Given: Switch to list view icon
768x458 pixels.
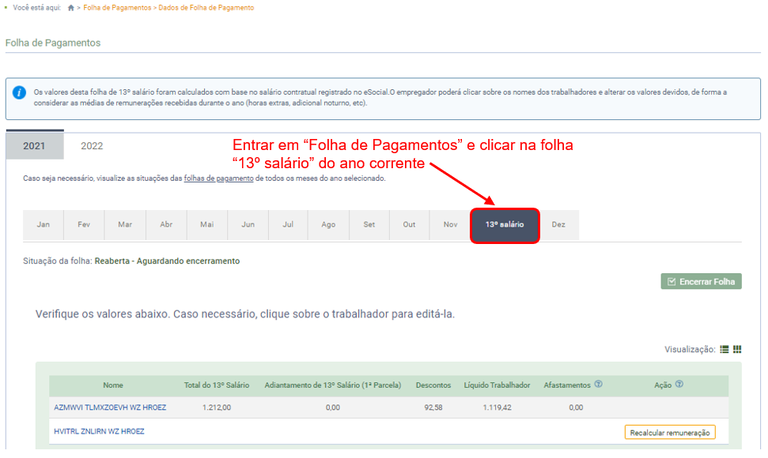Looking at the screenshot, I should [725, 349].
